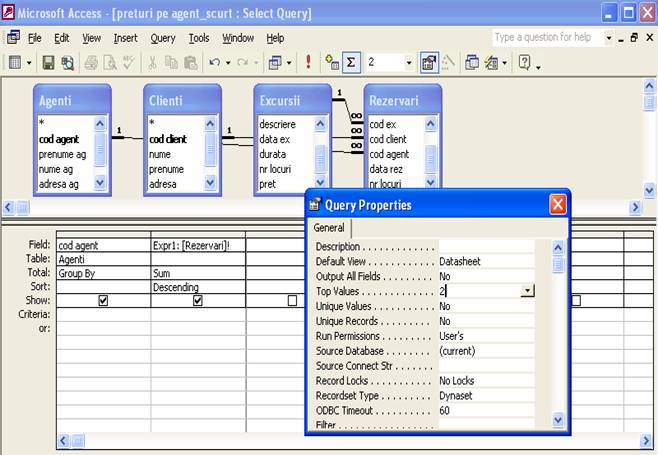
Task: Click the Help question mark icon
Action: tap(523, 62)
